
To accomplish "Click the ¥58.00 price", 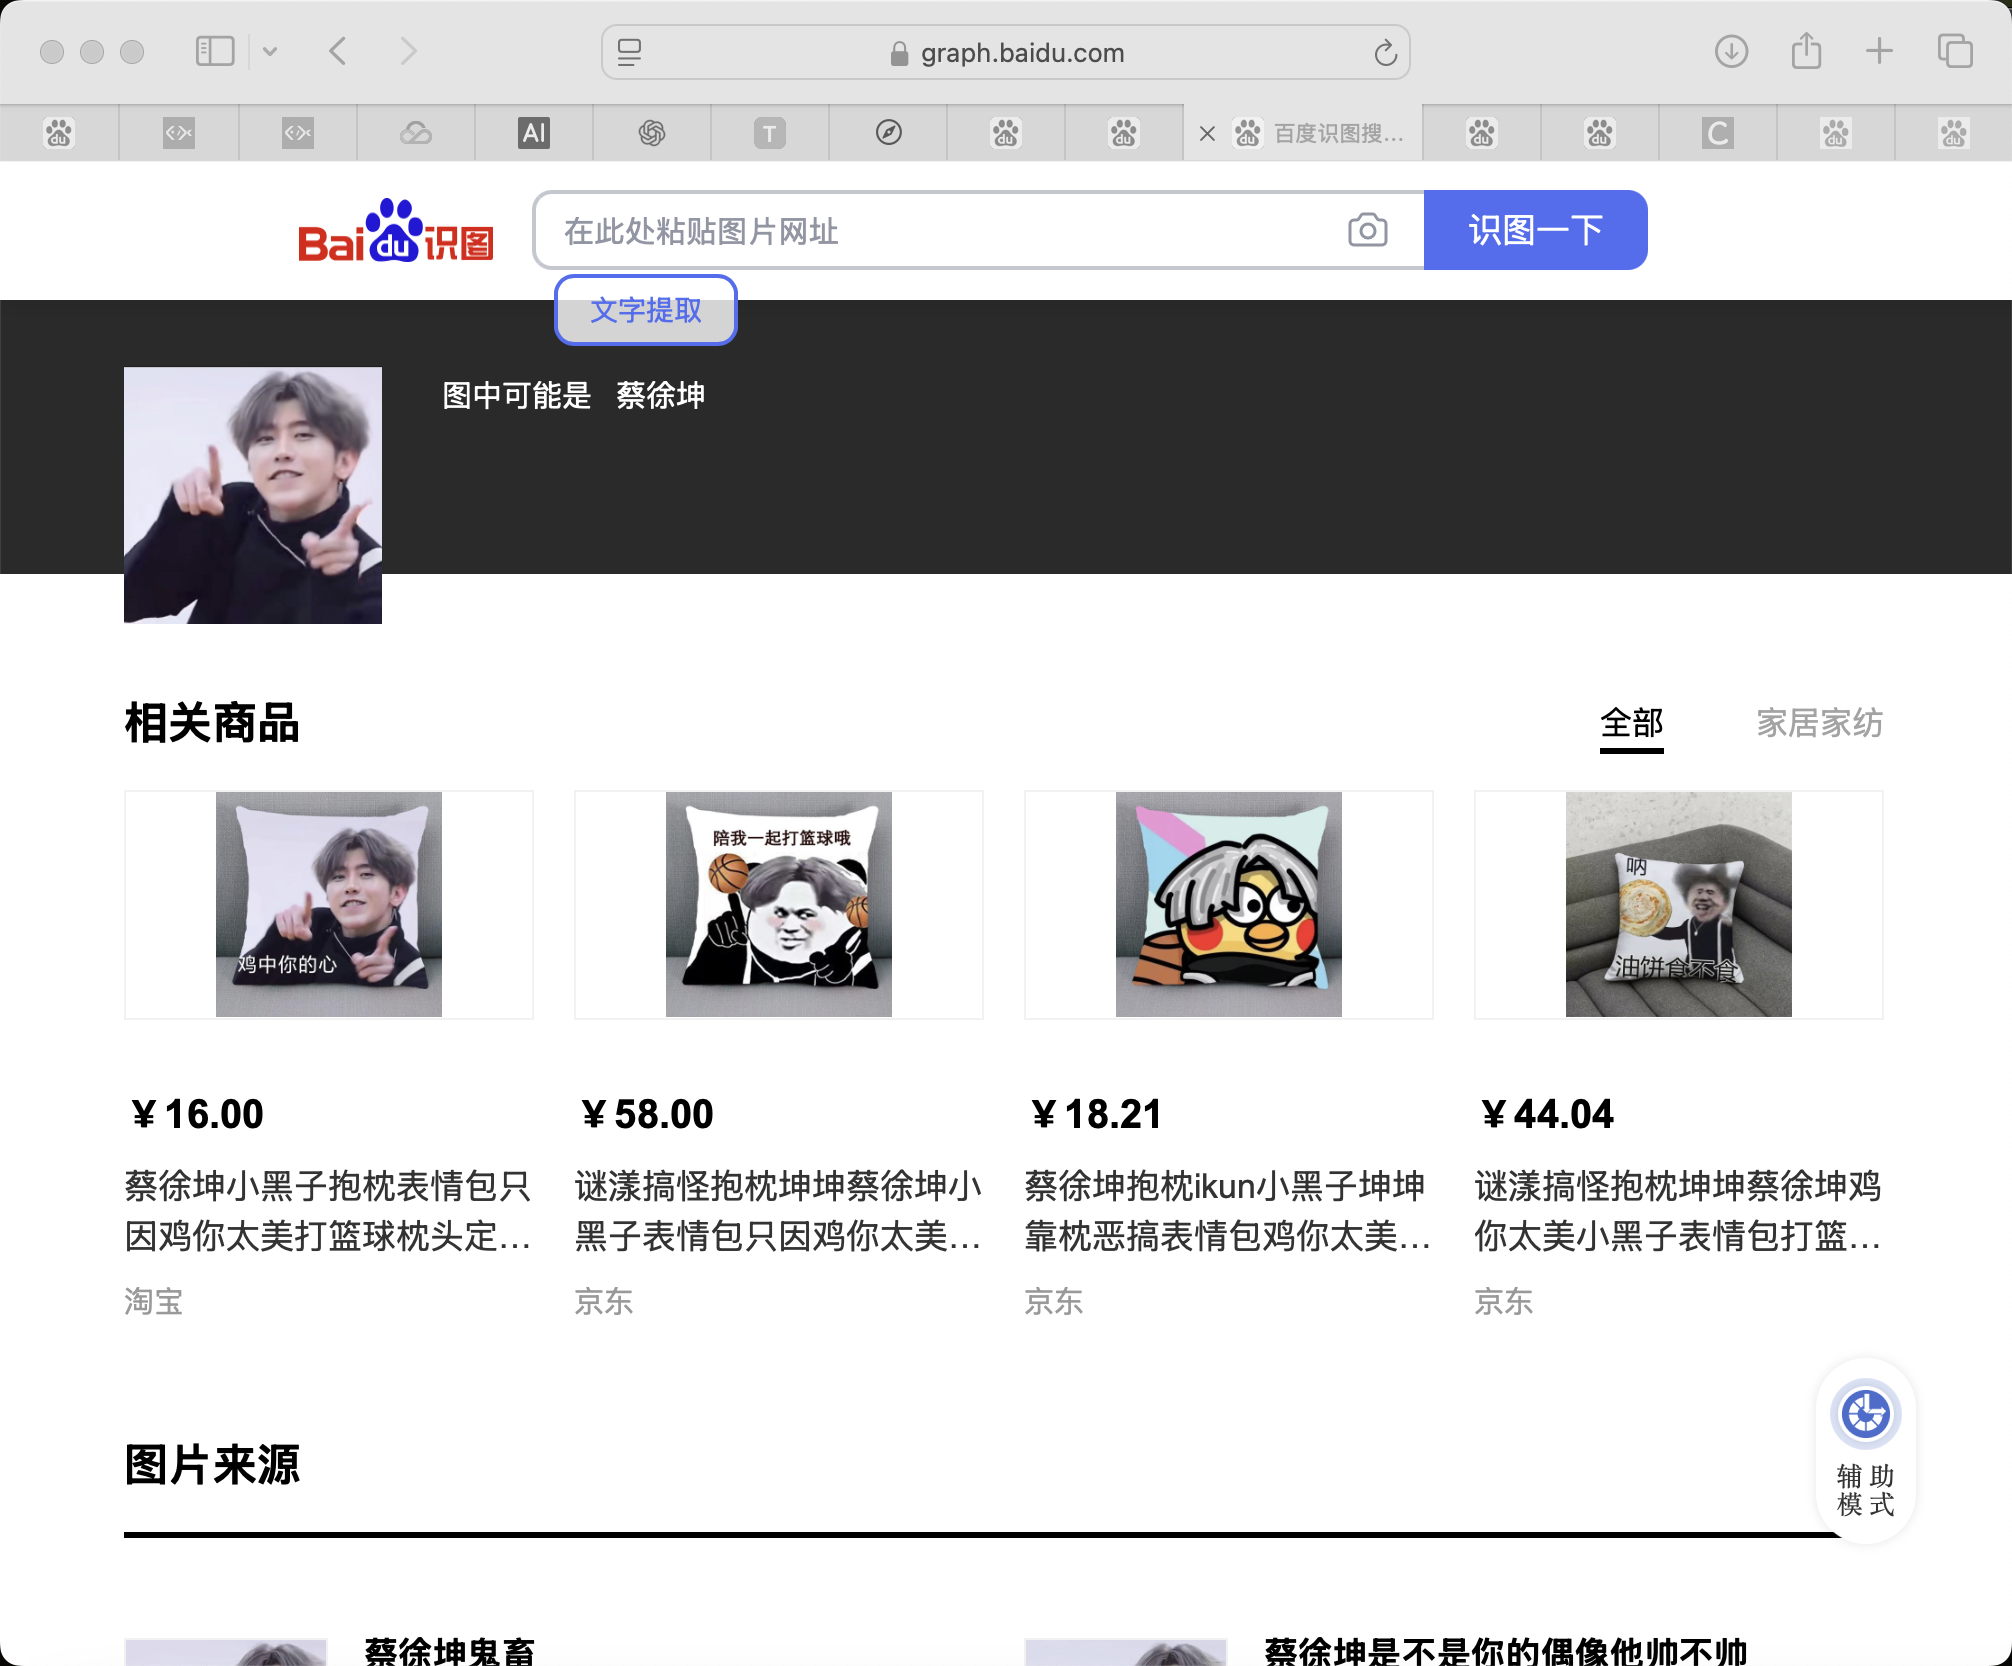I will (647, 1114).
